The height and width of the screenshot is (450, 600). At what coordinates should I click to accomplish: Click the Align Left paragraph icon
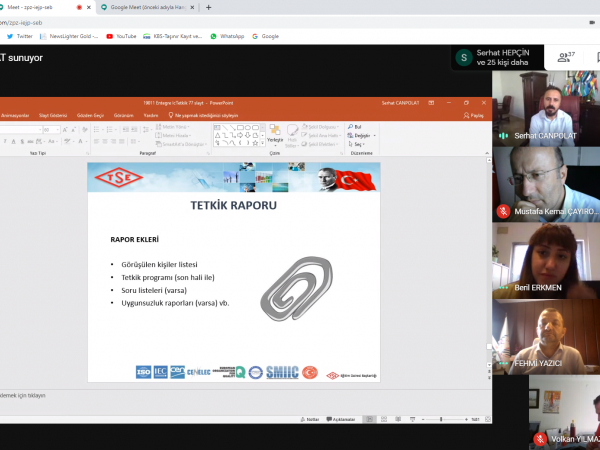pos(96,141)
